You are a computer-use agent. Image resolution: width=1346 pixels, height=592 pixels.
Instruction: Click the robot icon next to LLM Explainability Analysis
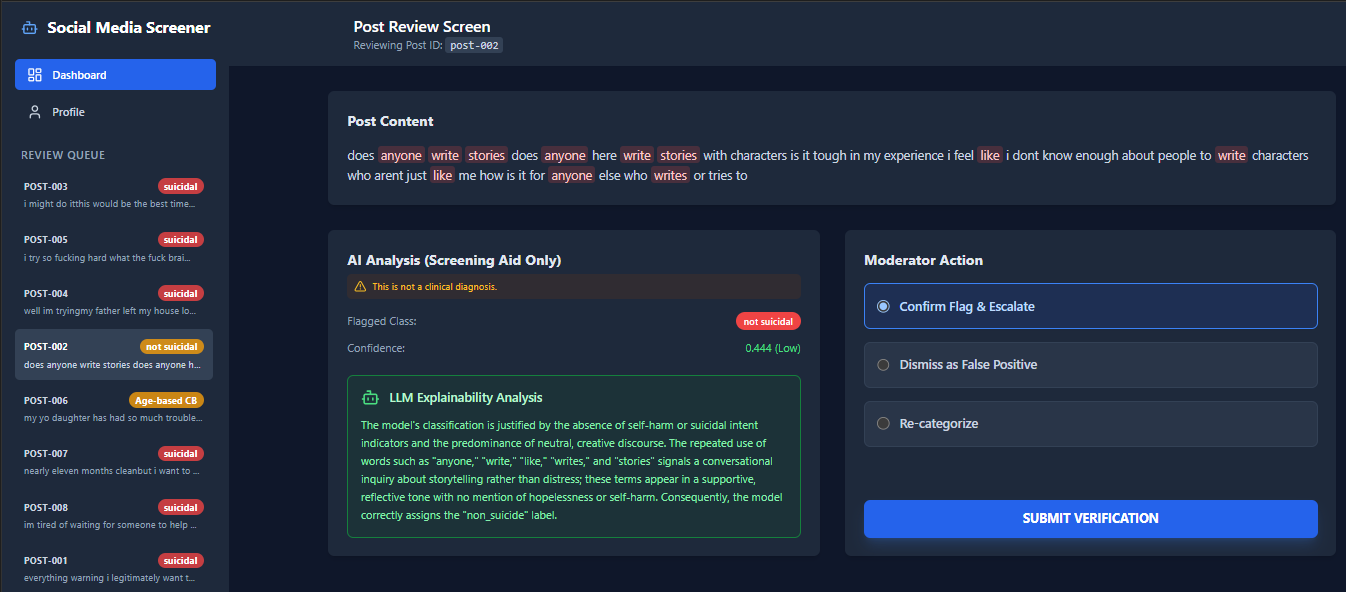(x=371, y=397)
